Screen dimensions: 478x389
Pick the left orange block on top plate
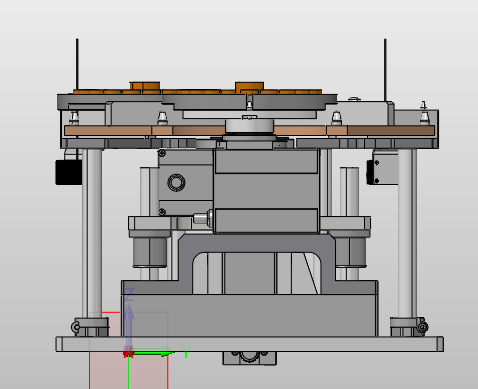point(145,86)
